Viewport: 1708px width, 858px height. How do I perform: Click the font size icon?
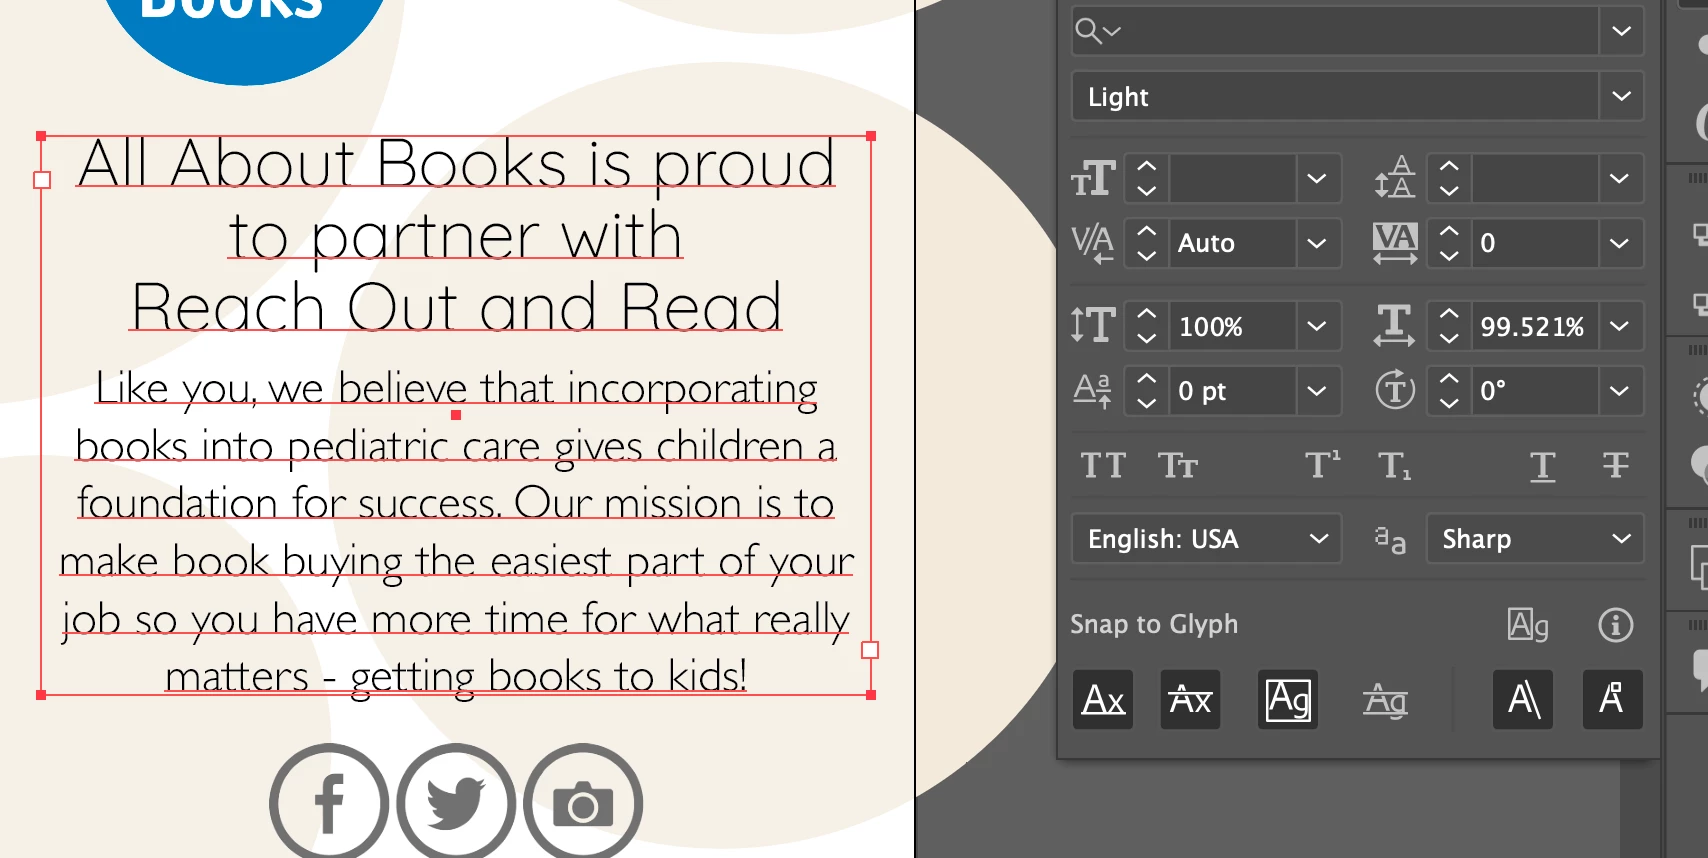click(x=1093, y=179)
